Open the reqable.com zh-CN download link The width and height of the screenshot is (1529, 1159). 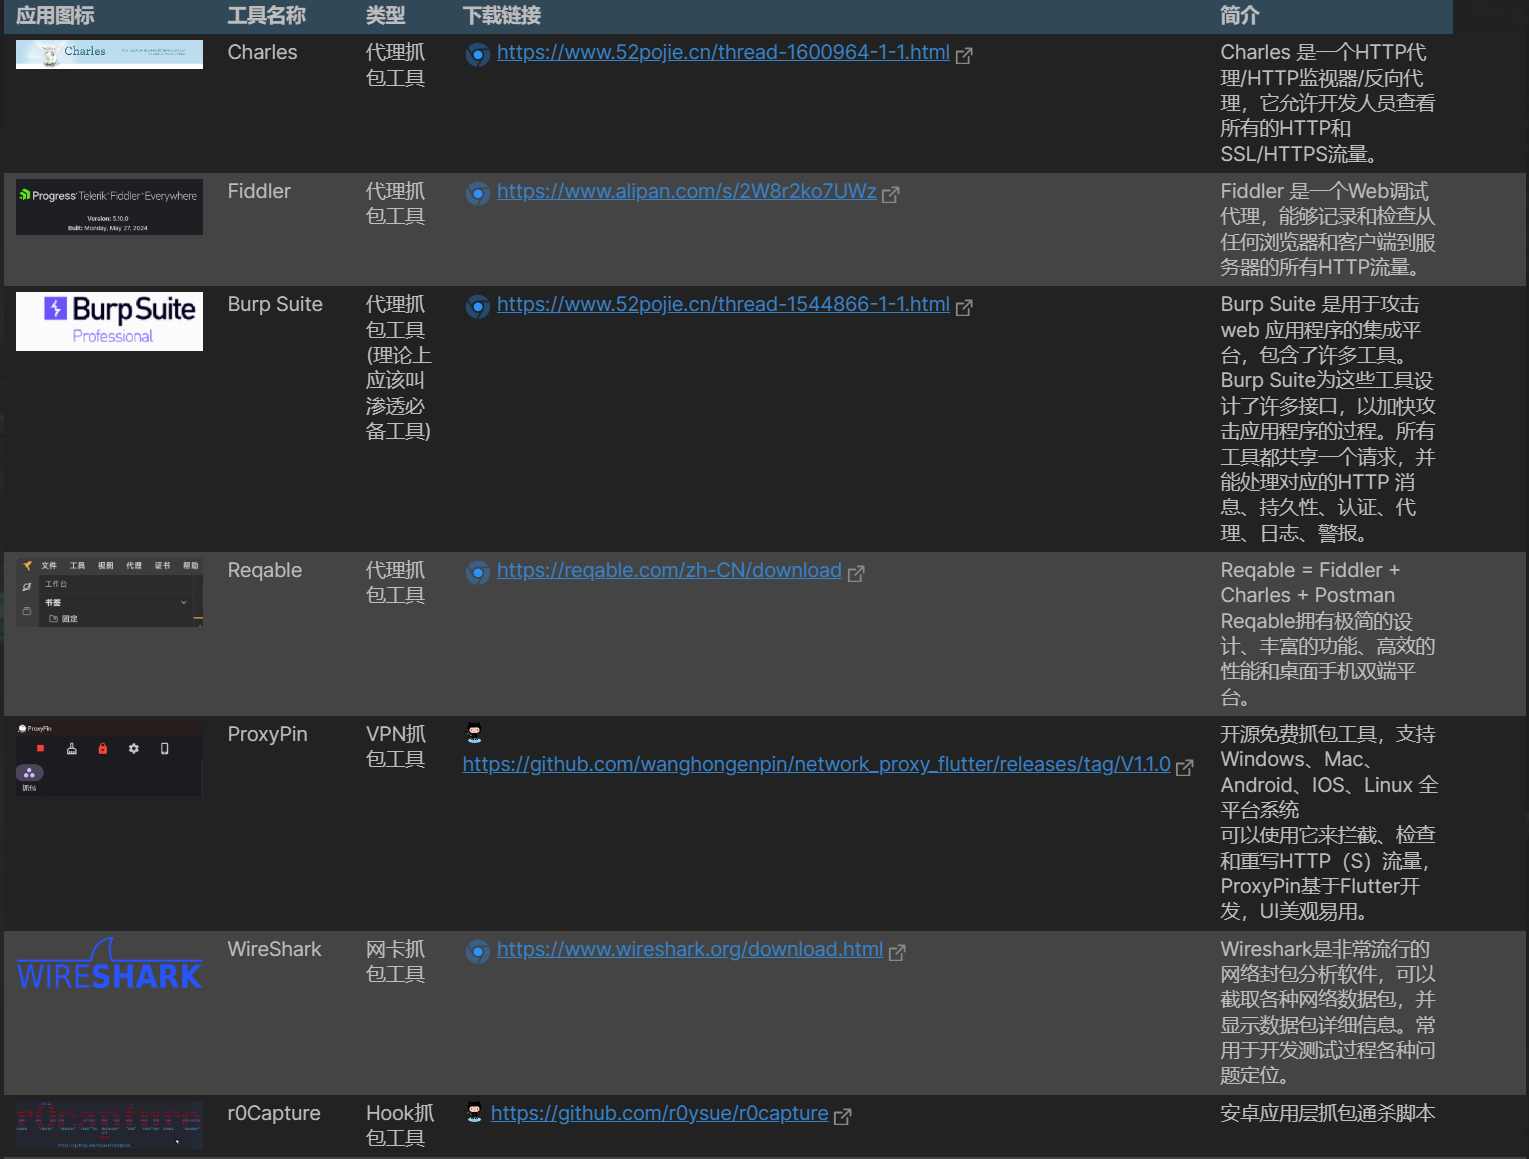(669, 571)
